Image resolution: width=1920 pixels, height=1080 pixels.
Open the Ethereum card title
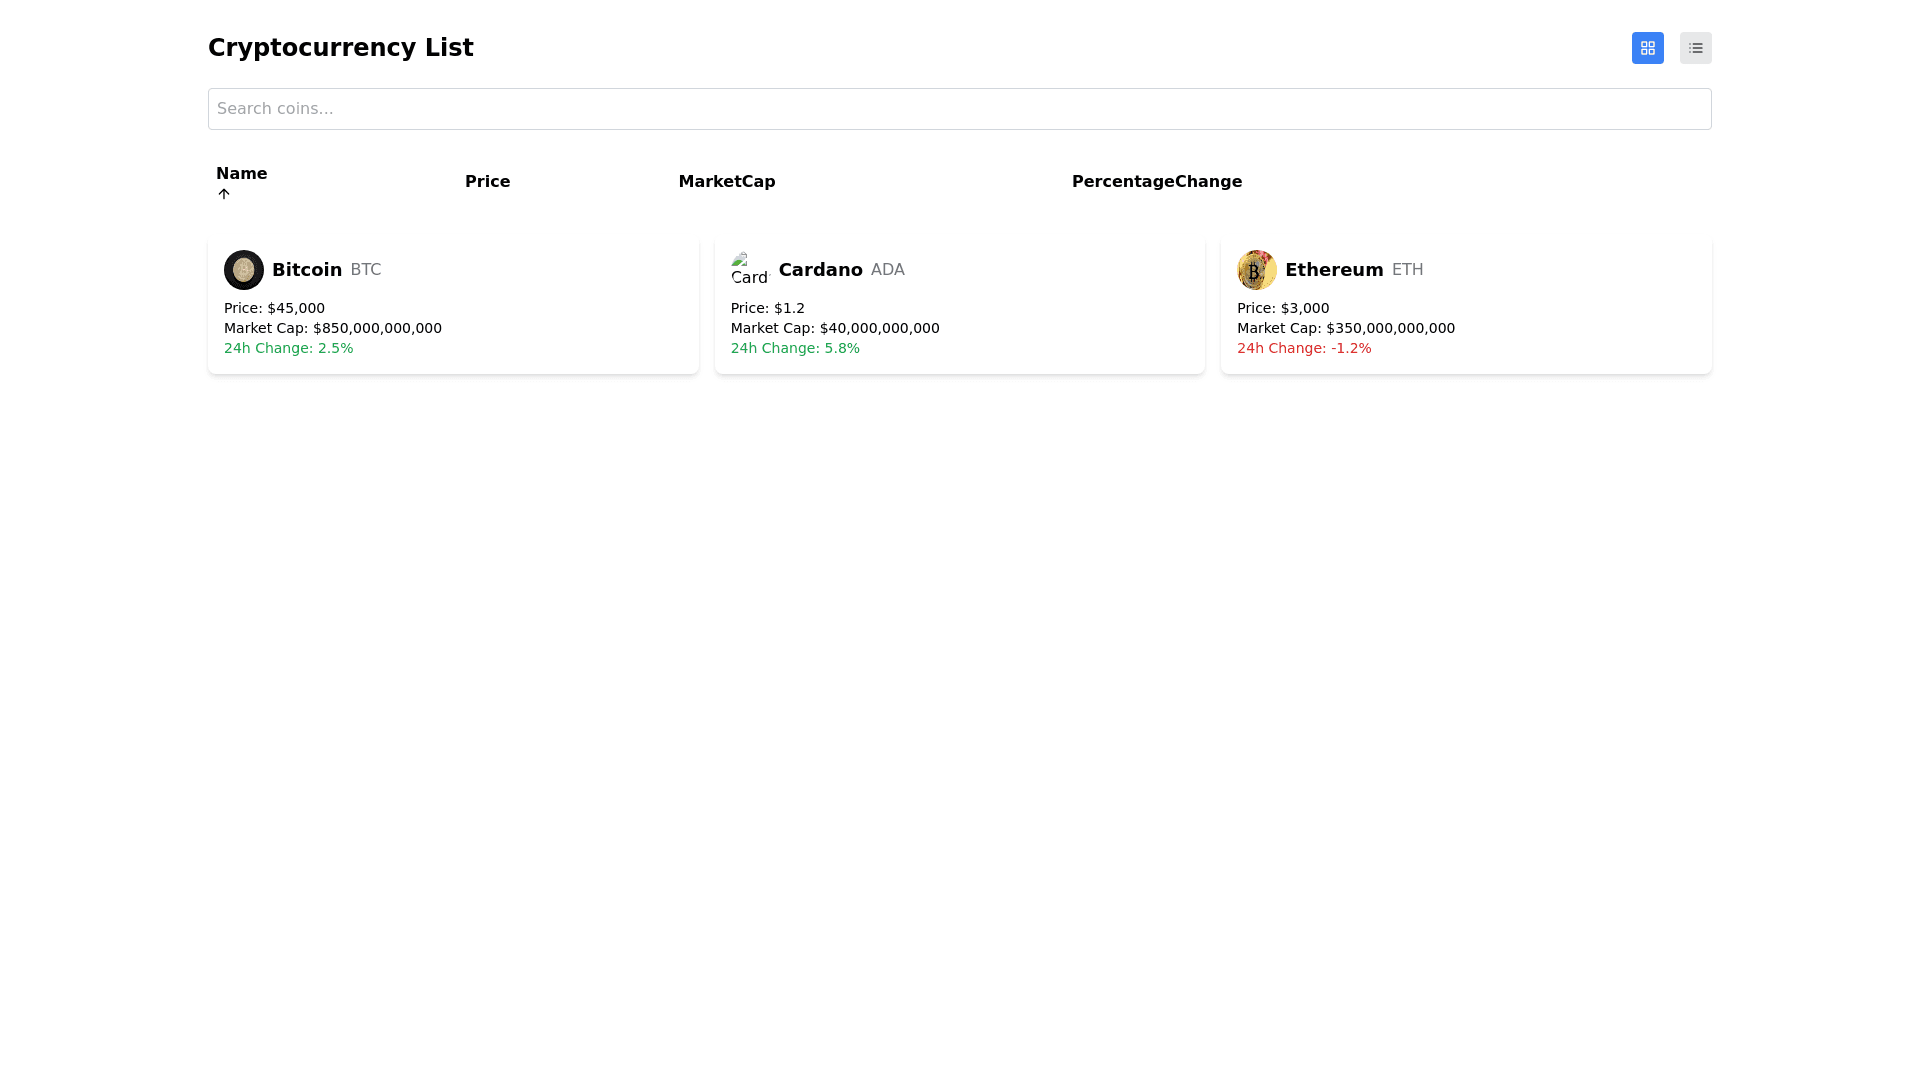click(x=1334, y=270)
